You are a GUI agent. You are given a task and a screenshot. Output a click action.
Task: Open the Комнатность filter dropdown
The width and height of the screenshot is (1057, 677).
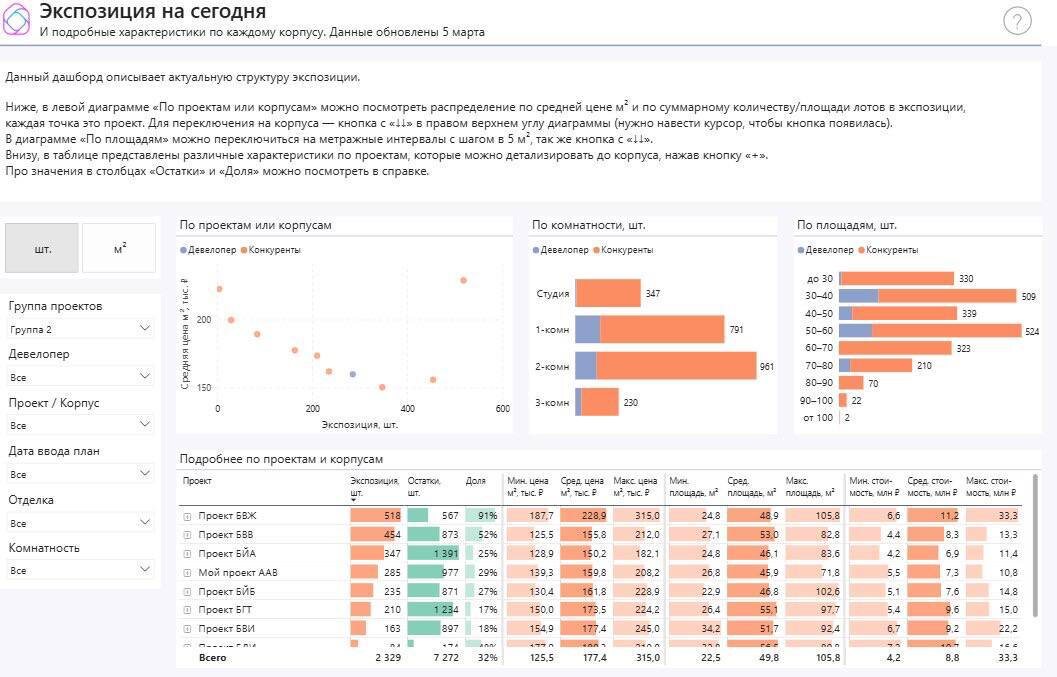[80, 570]
